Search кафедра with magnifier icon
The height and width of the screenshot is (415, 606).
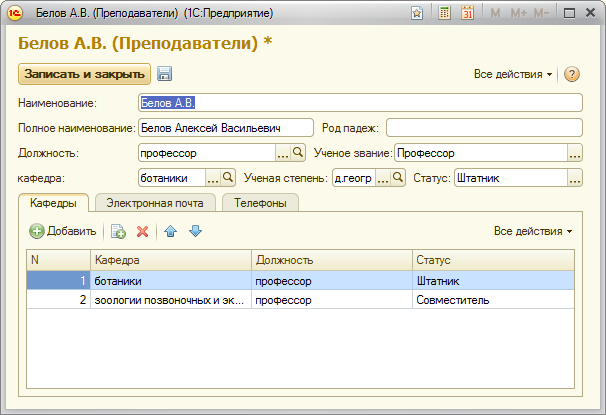coord(228,178)
